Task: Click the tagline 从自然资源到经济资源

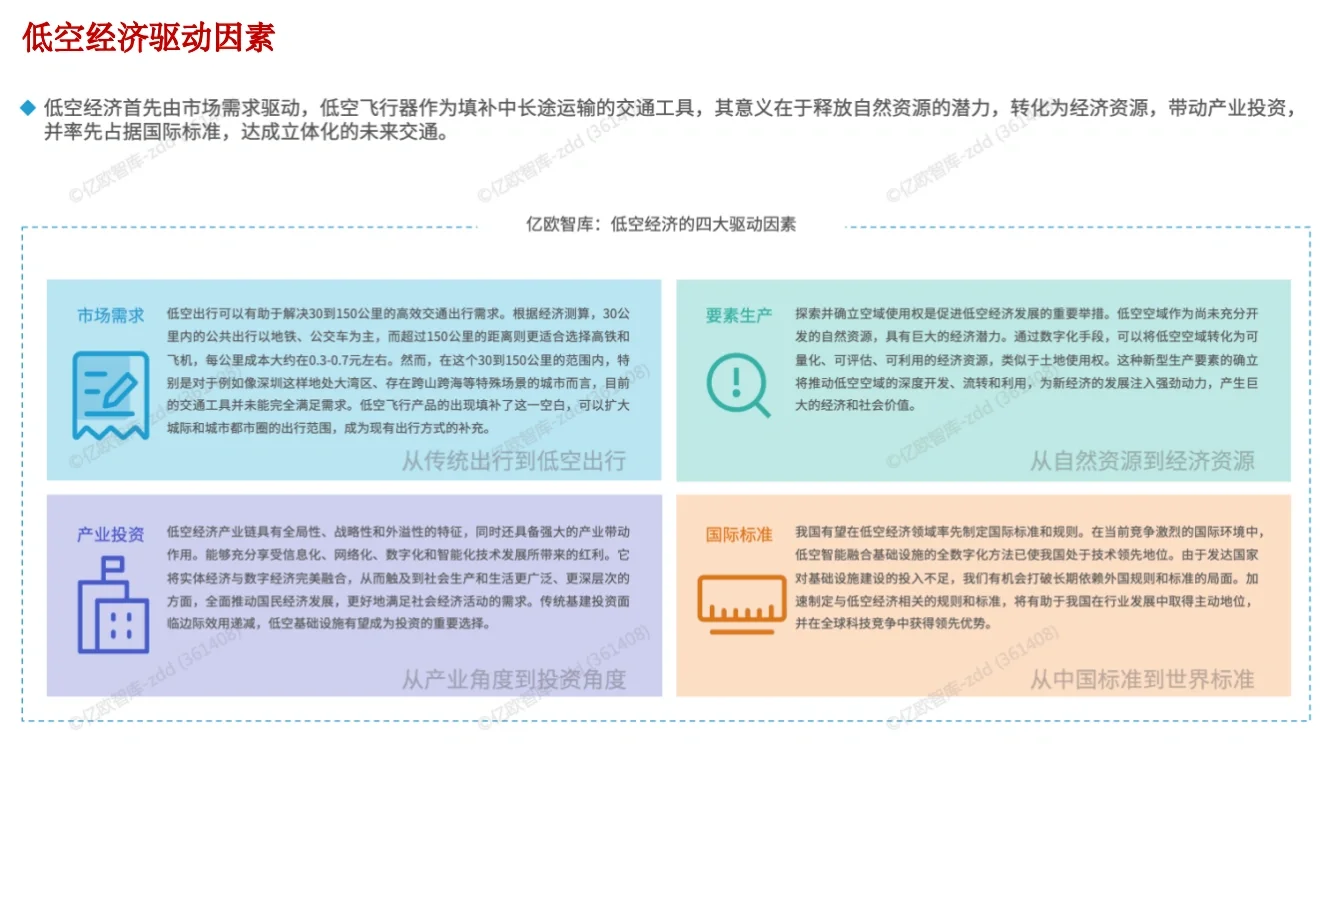Action: click(x=1142, y=461)
